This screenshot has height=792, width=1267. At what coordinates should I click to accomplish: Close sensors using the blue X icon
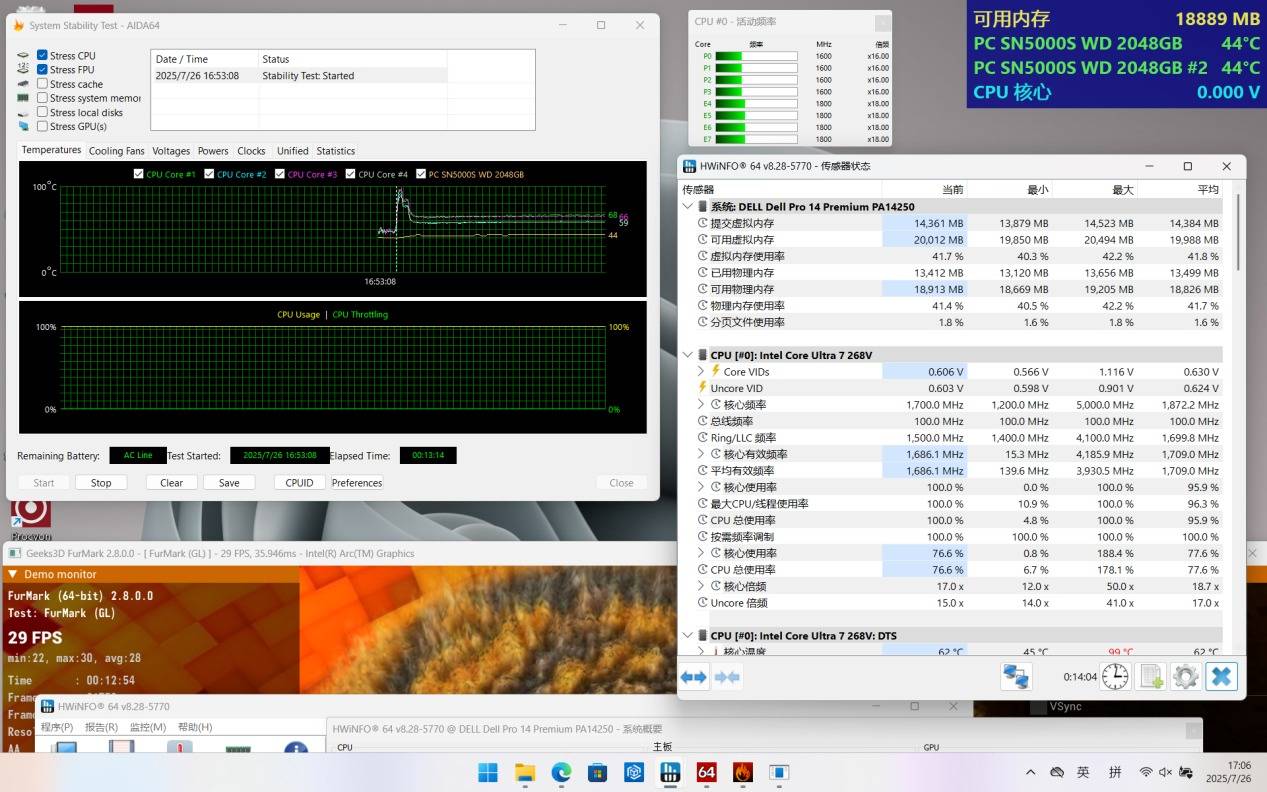pyautogui.click(x=1221, y=677)
